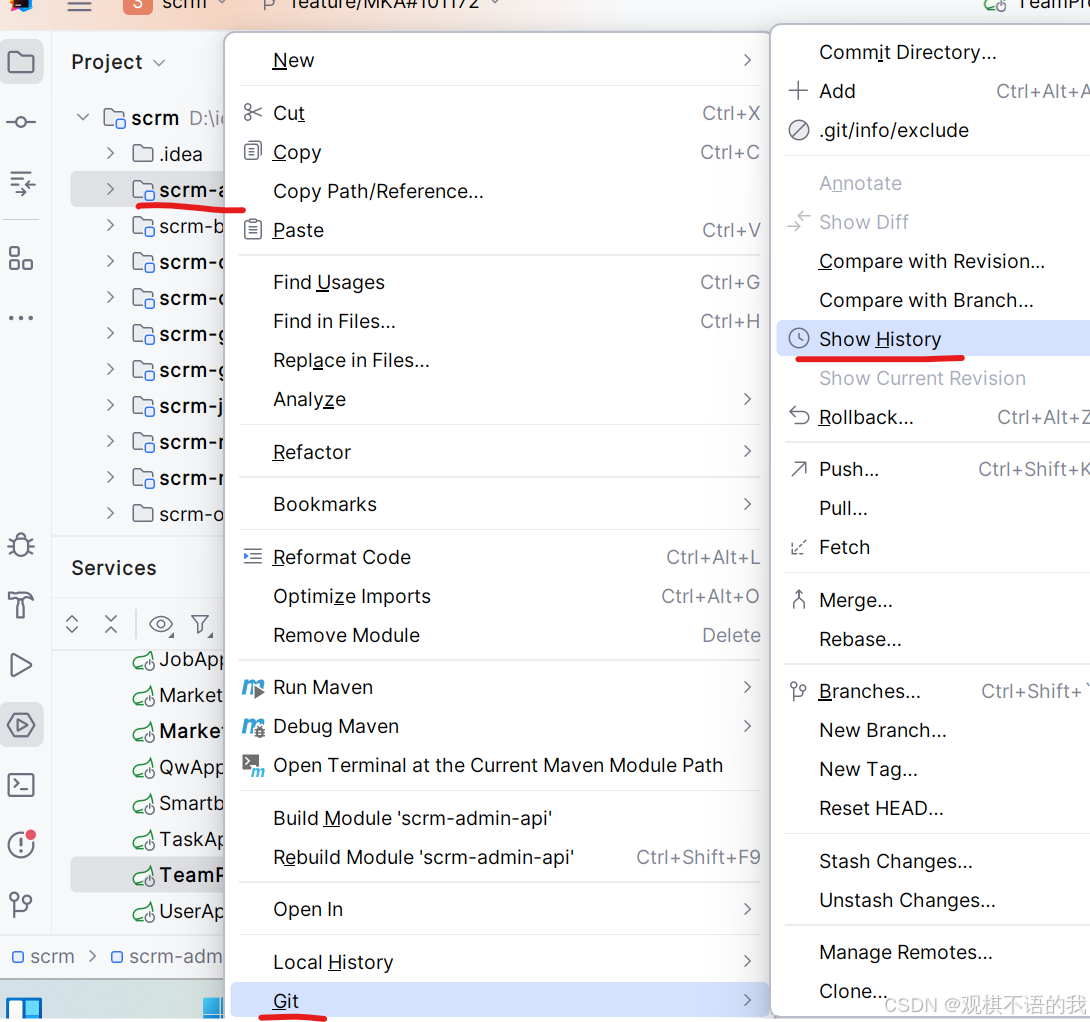Expand the .idea folder

110,153
